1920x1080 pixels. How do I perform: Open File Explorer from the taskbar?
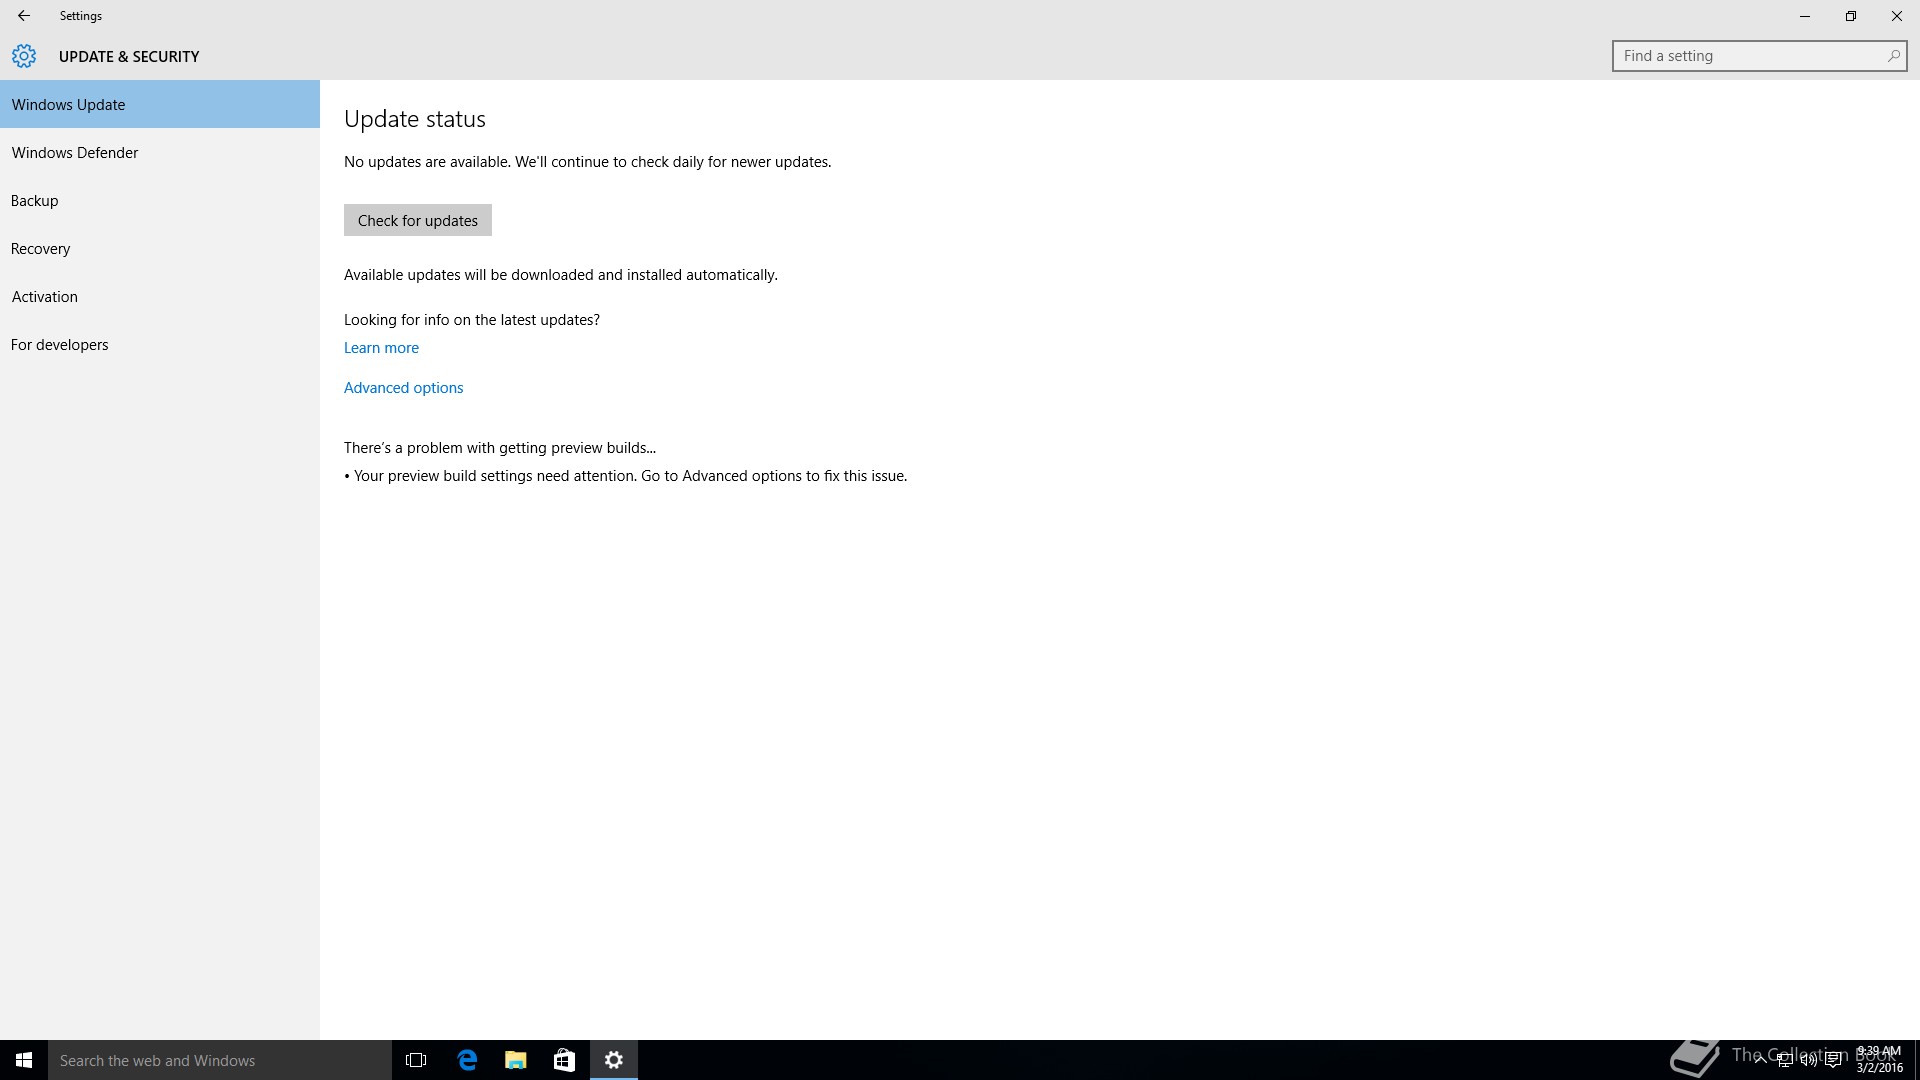click(x=516, y=1060)
